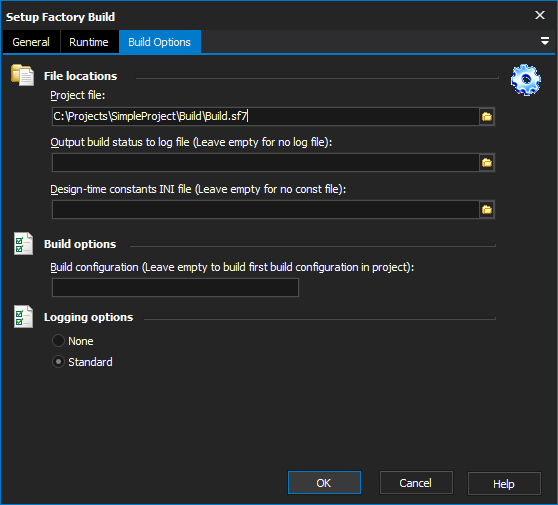
Task: Close the Setup Factory Build window
Action: 540,15
